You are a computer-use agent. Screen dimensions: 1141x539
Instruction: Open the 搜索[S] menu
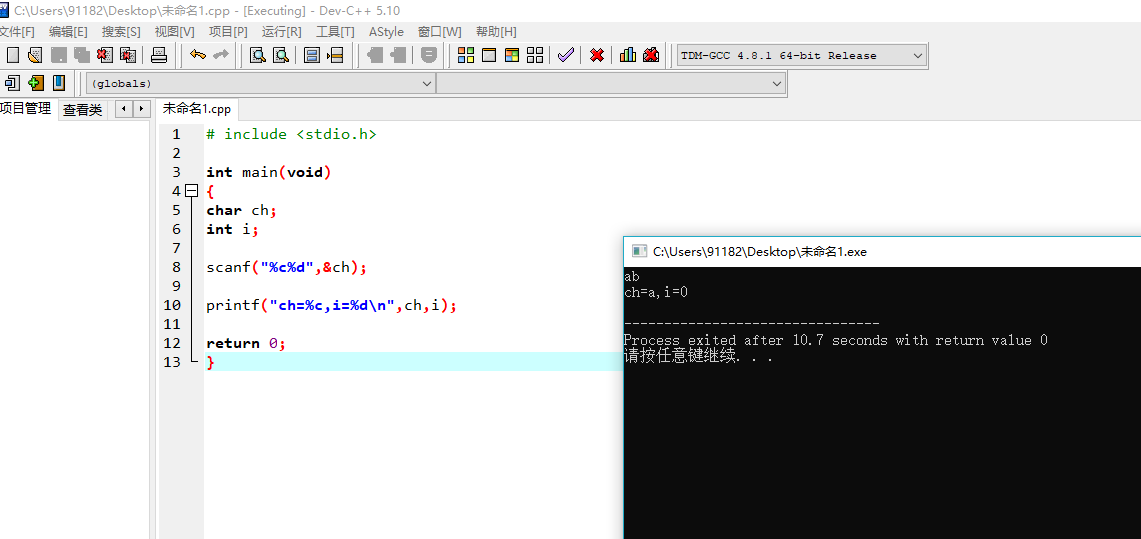(121, 32)
